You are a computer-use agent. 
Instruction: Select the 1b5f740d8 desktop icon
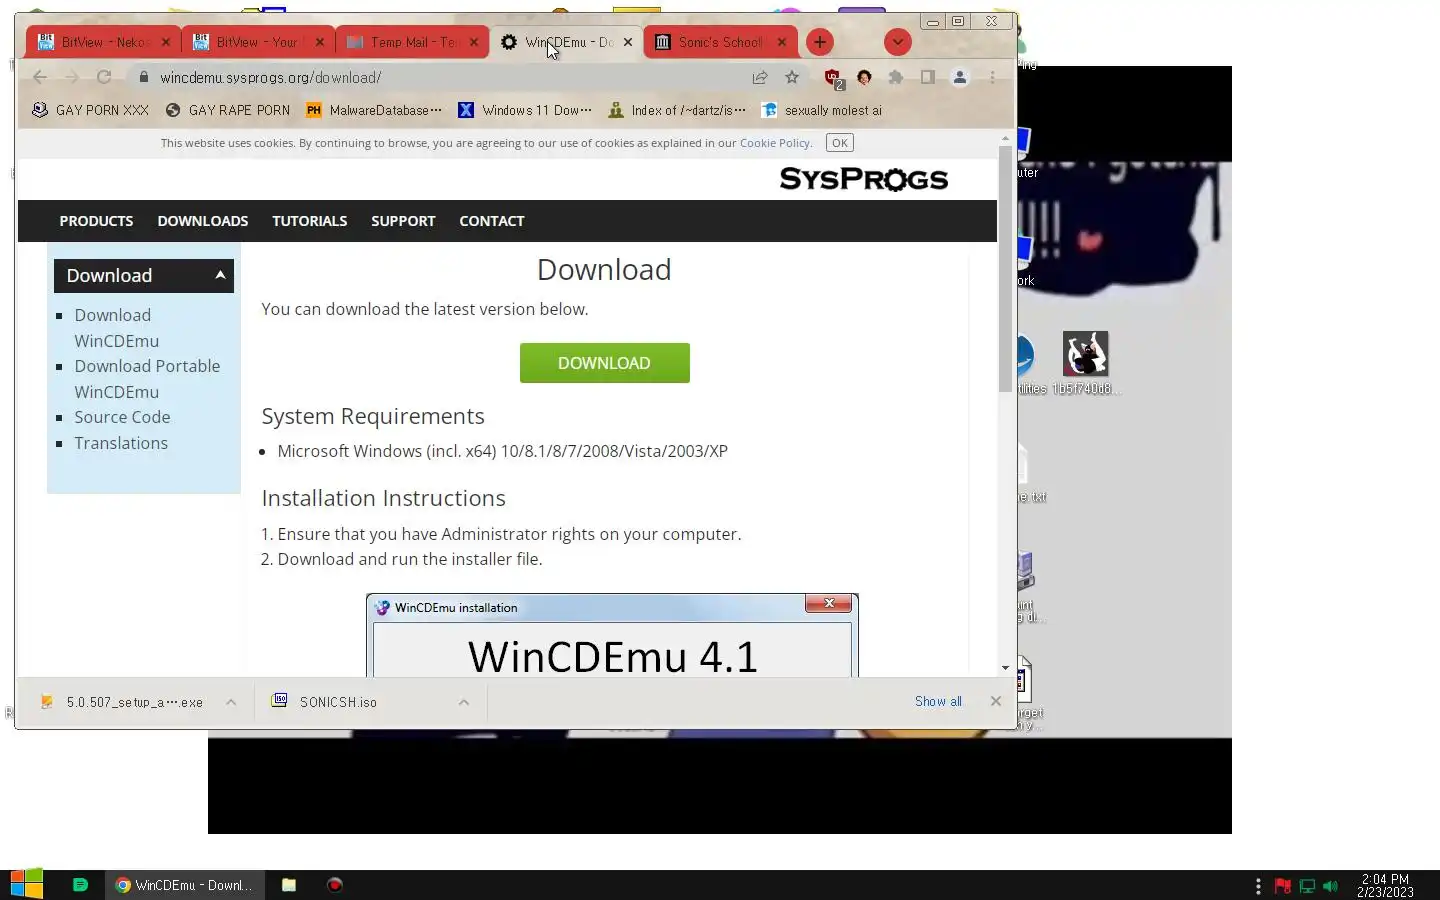pos(1086,364)
